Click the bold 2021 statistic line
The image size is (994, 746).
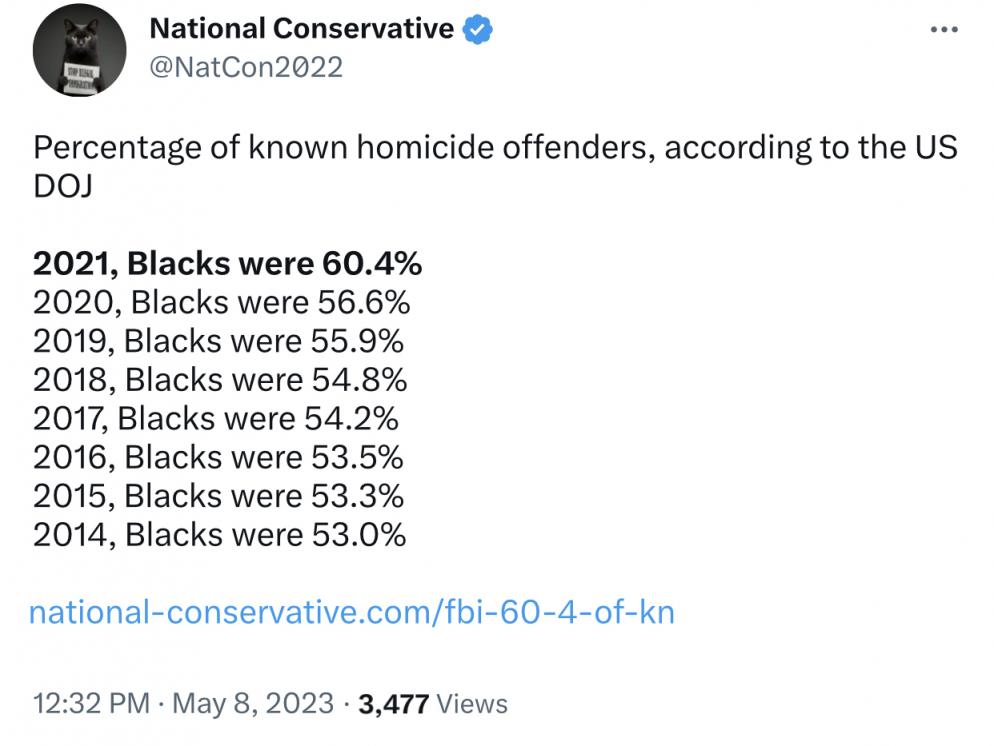pos(228,263)
